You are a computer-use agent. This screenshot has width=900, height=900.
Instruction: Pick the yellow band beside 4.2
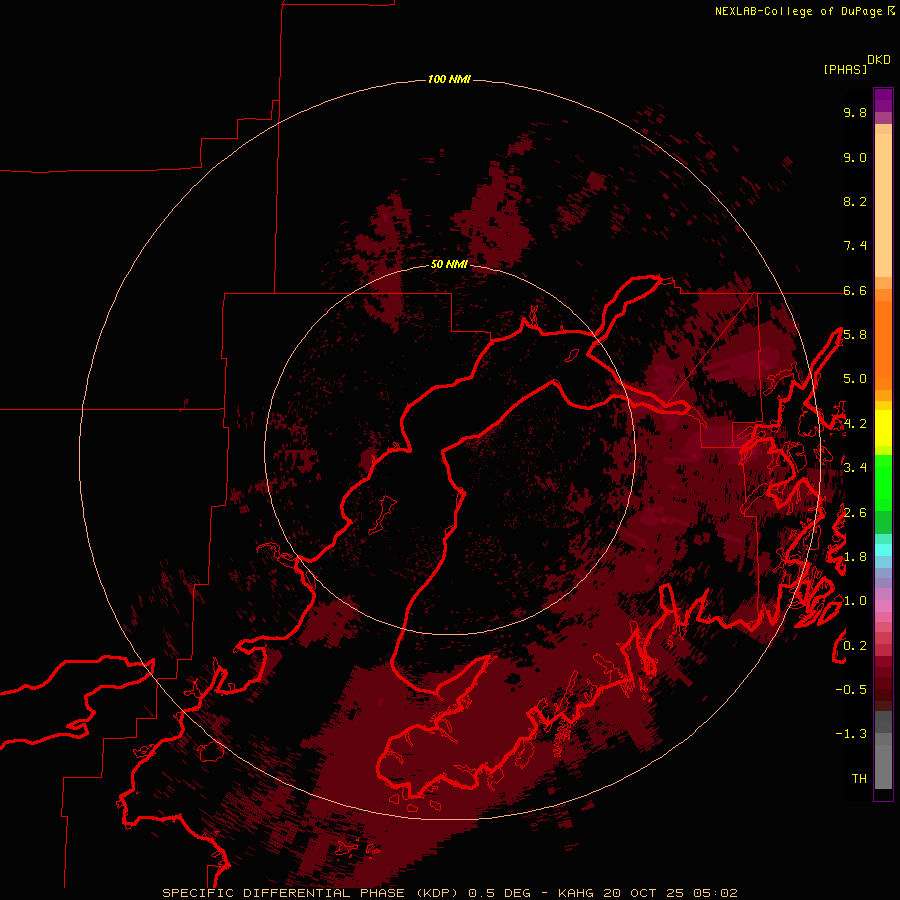[x=883, y=428]
